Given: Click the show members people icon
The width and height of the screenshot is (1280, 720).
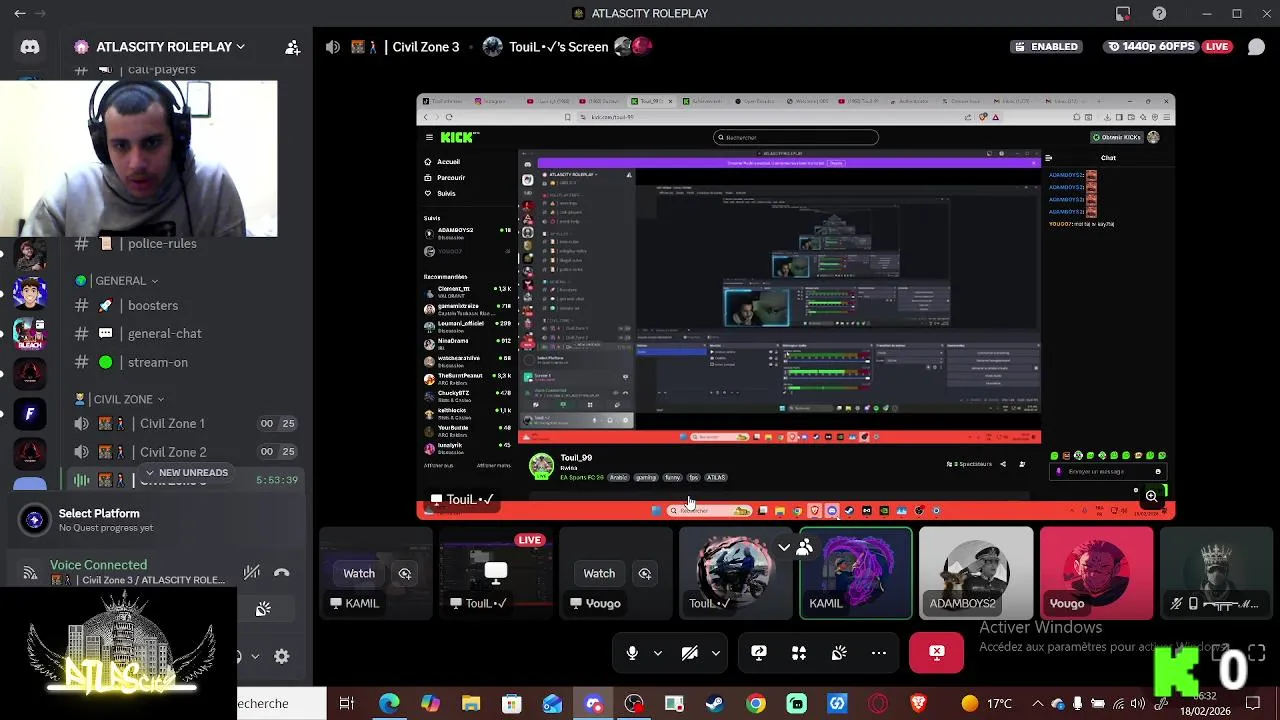Looking at the screenshot, I should coord(804,547).
